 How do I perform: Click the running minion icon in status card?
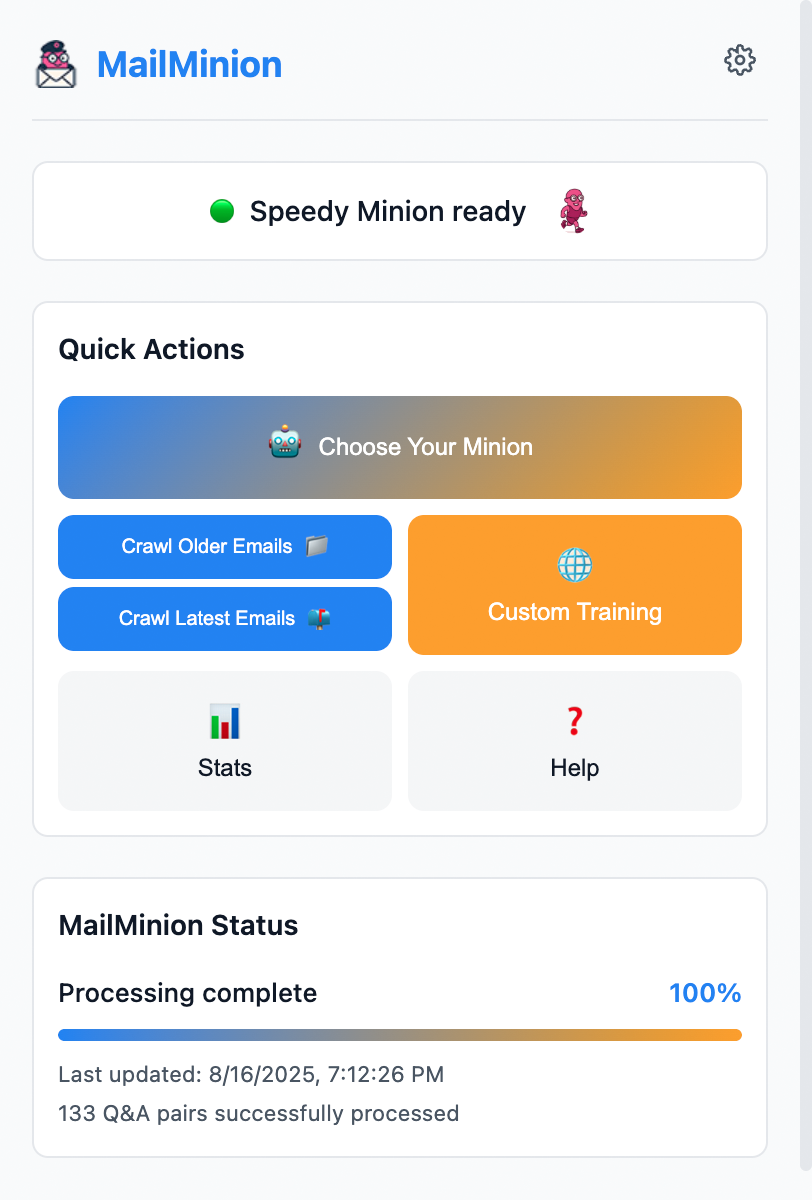[x=572, y=211]
